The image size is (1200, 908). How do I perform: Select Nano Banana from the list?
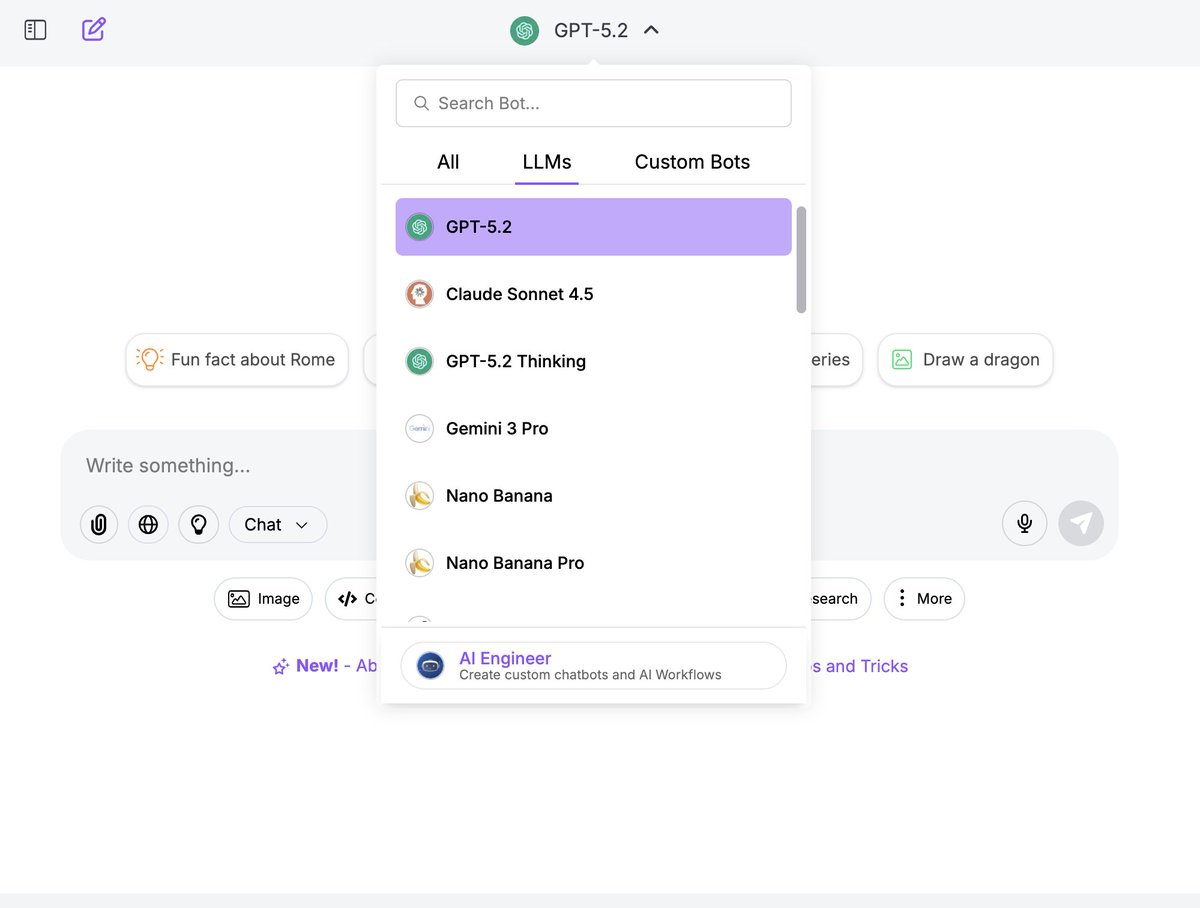pyautogui.click(x=593, y=495)
